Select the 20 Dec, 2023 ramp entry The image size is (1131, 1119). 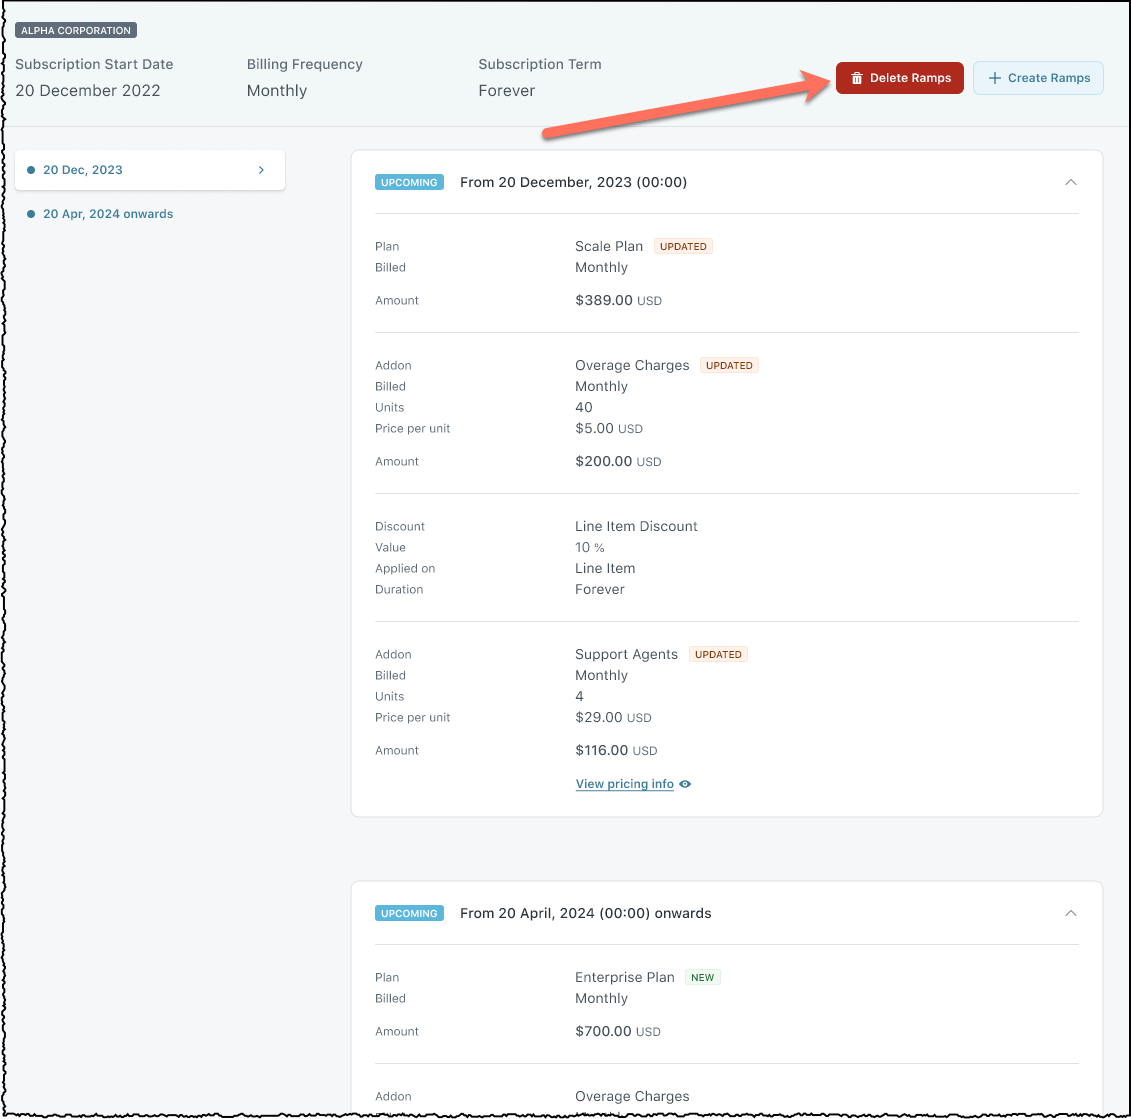83,170
